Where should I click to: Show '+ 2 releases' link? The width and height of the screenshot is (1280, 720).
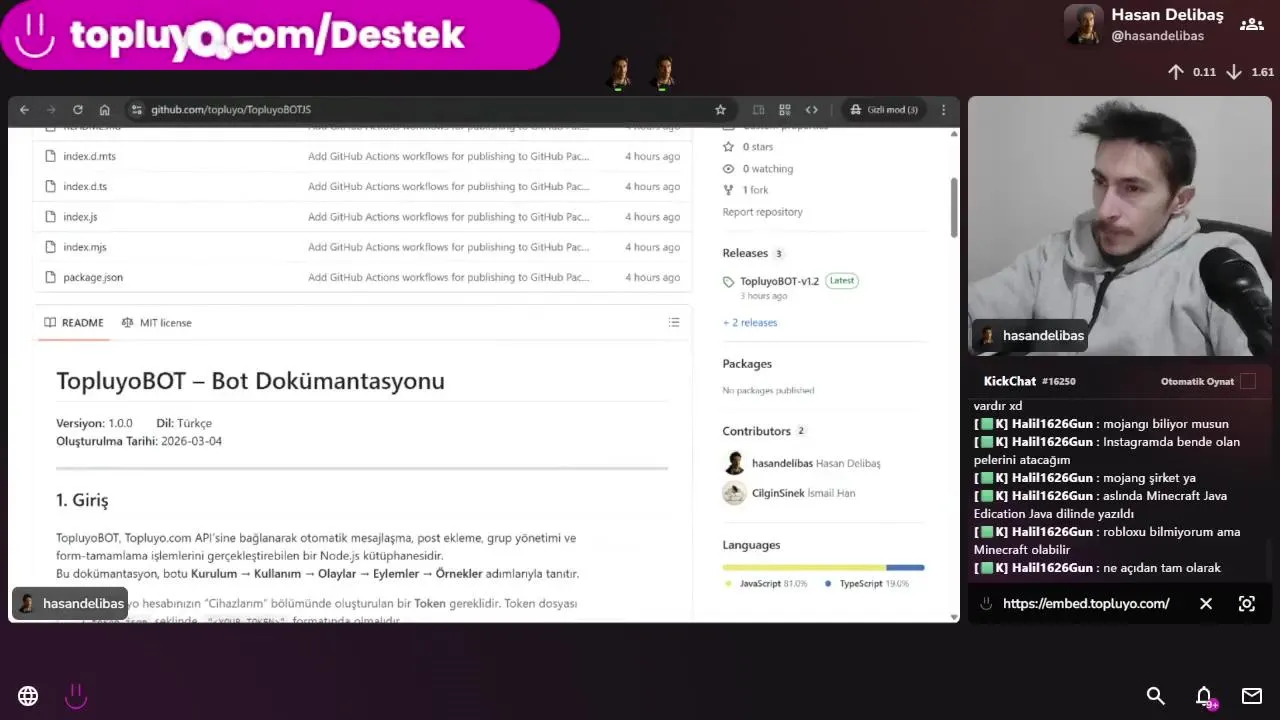(750, 323)
